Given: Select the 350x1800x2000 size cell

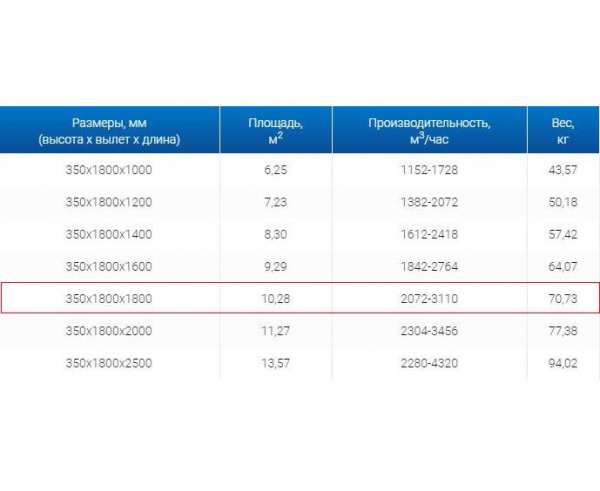Looking at the screenshot, I should click(109, 330).
